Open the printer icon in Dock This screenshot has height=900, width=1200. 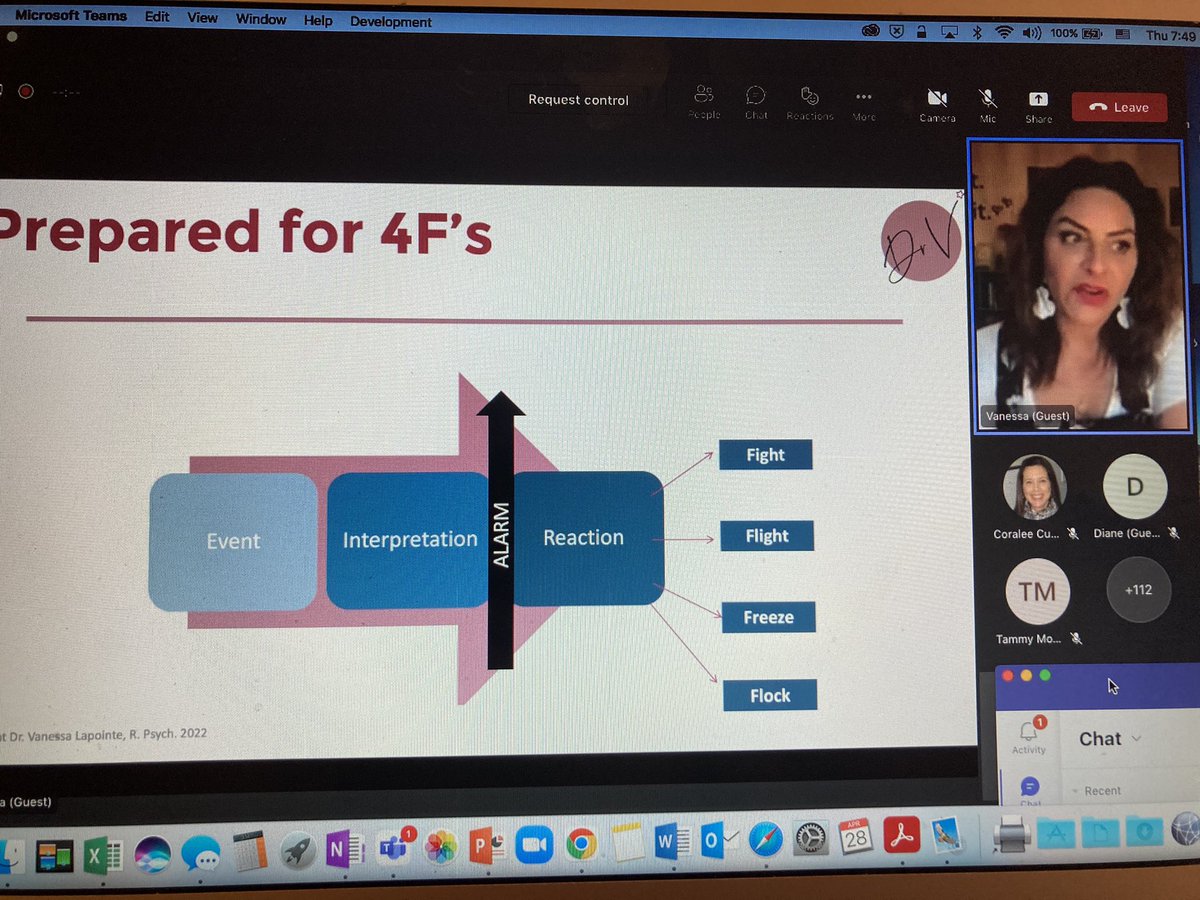(1010, 834)
